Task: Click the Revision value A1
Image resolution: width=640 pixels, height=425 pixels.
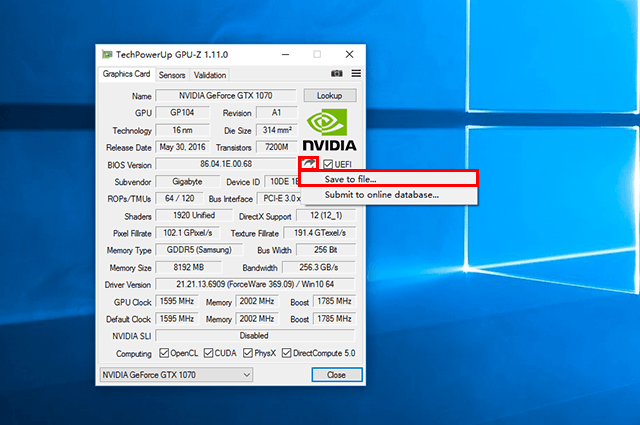Action: tap(277, 113)
